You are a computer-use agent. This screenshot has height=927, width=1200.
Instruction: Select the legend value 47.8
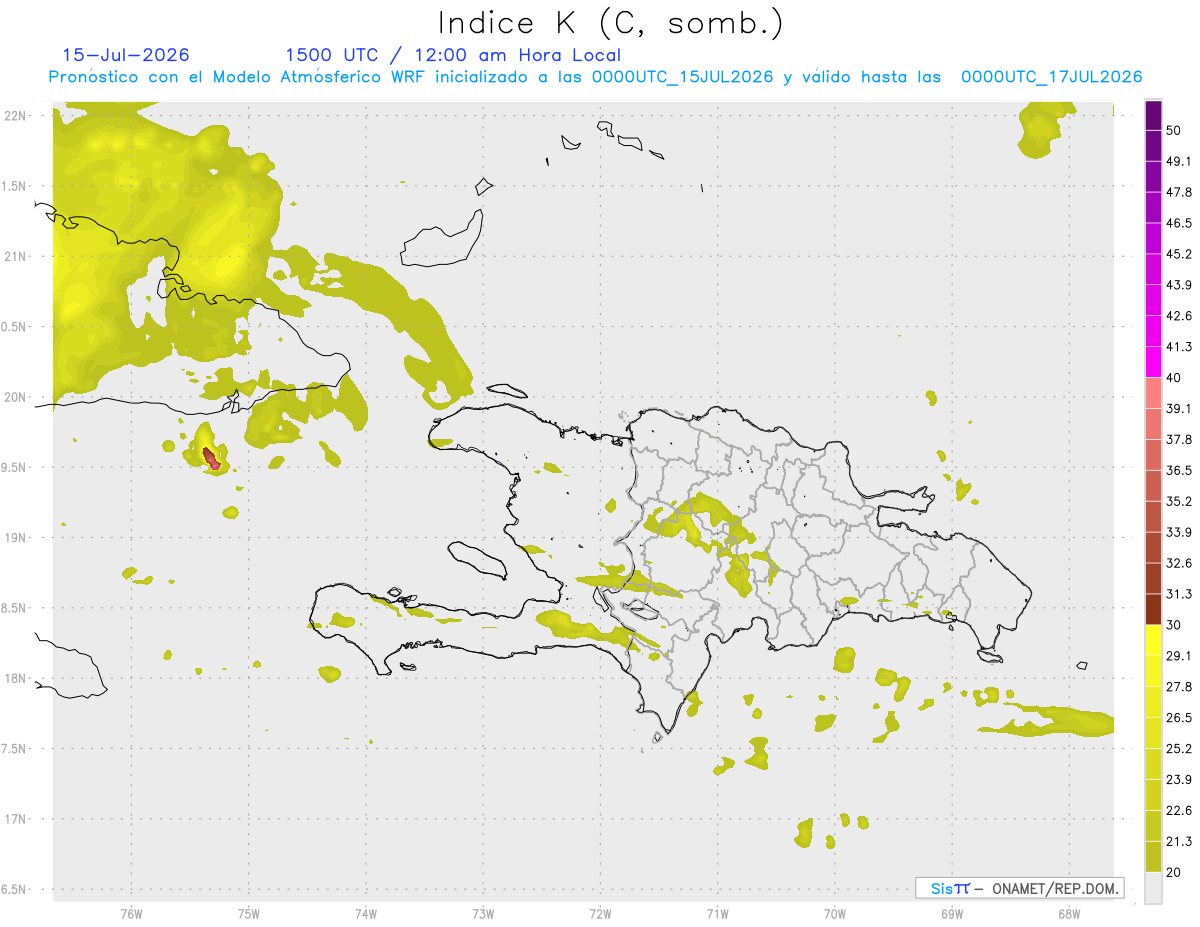[1179, 192]
